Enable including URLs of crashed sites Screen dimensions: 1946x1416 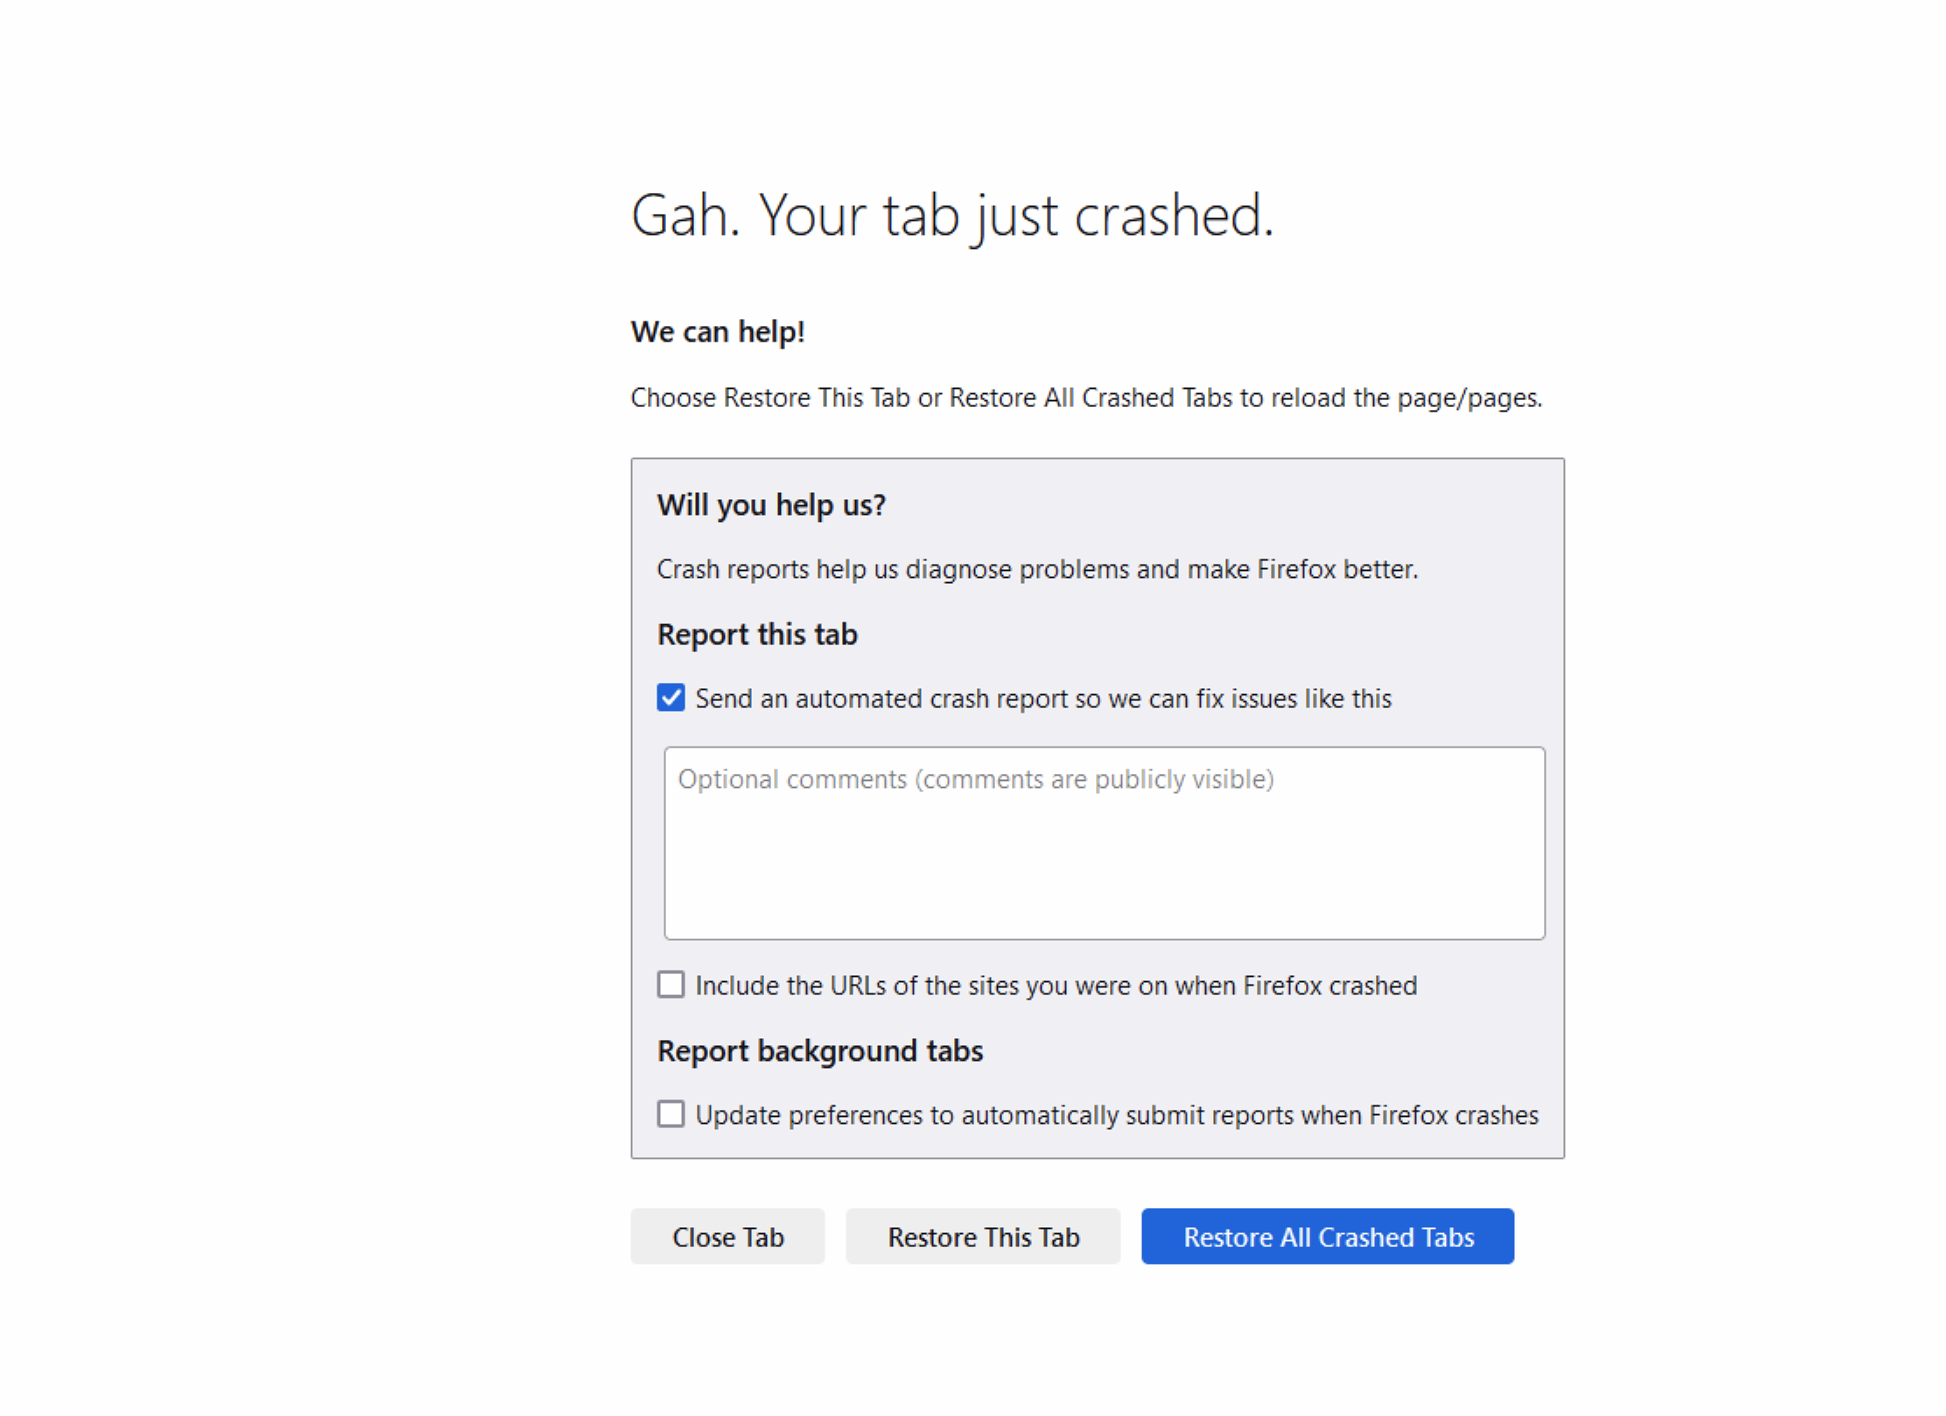[x=671, y=985]
